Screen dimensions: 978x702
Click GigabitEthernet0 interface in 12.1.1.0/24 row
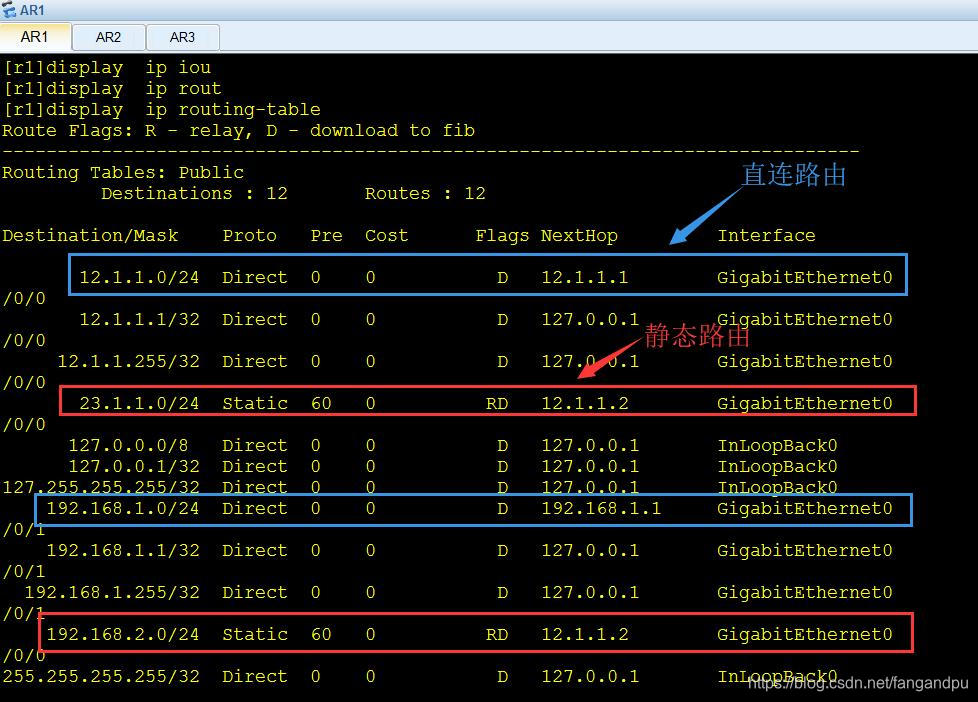[x=805, y=277]
